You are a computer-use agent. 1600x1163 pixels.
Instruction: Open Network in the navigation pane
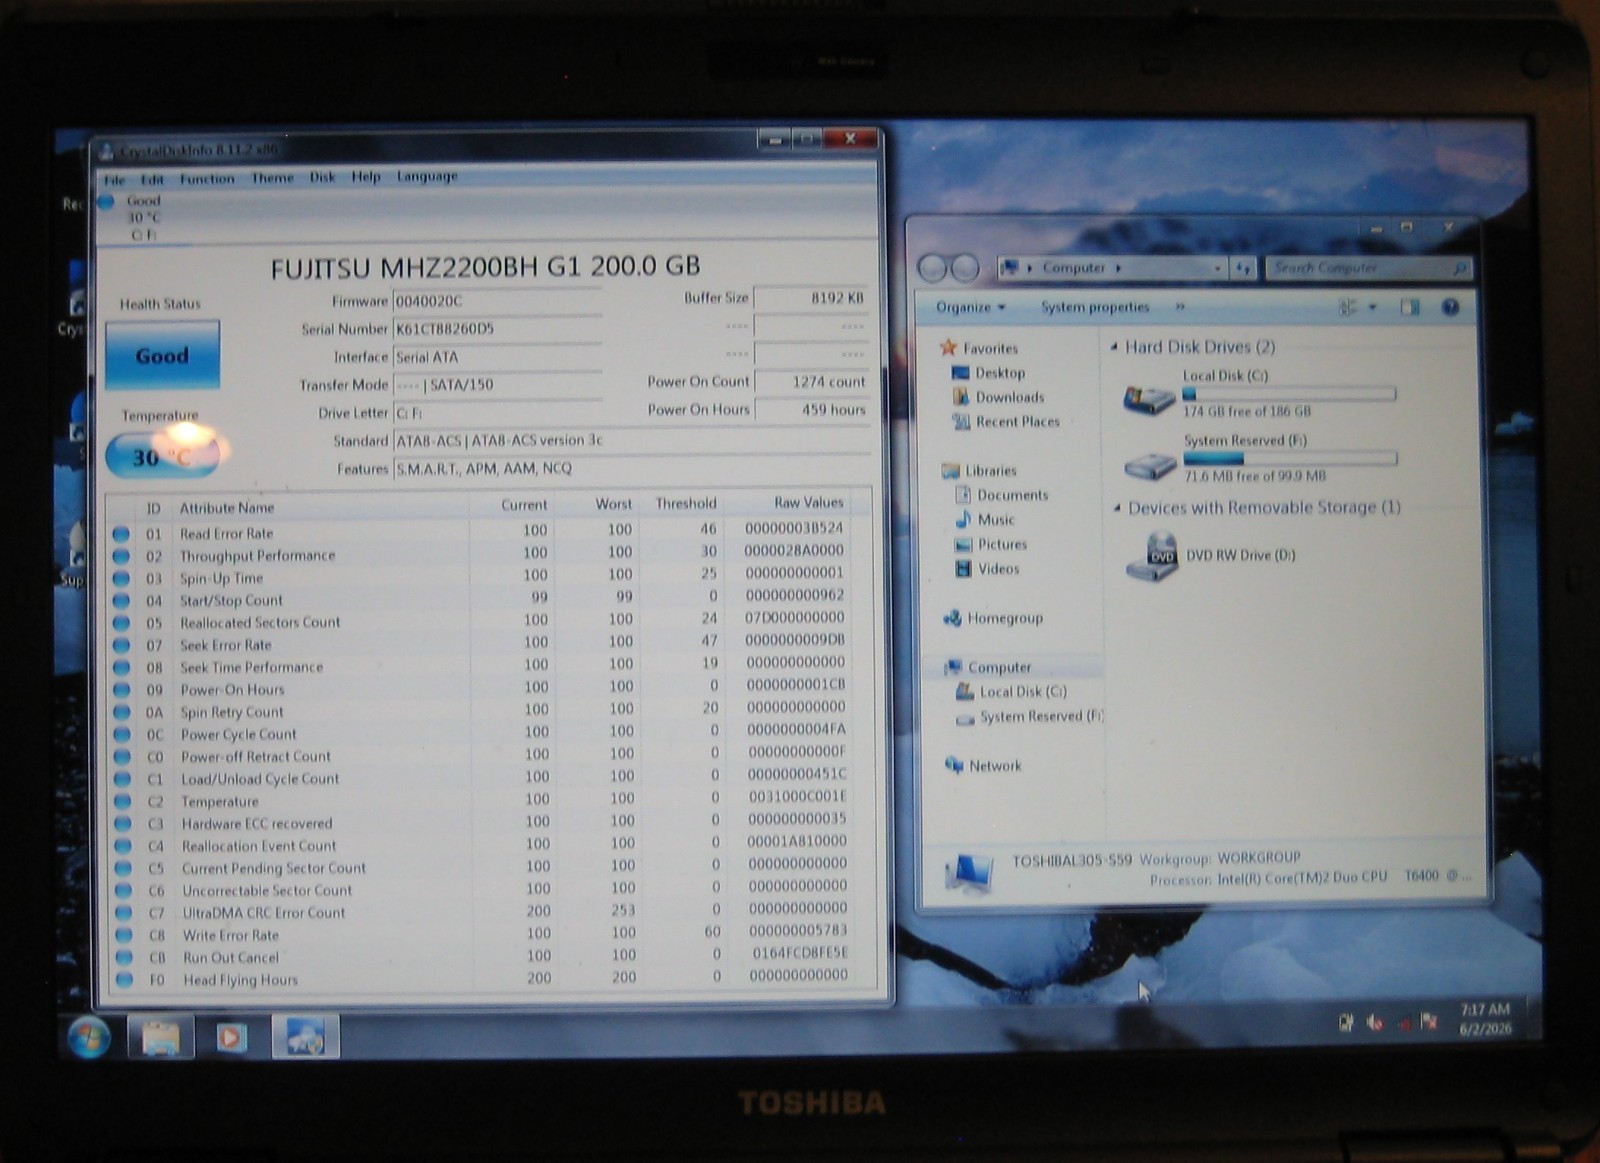[x=995, y=766]
